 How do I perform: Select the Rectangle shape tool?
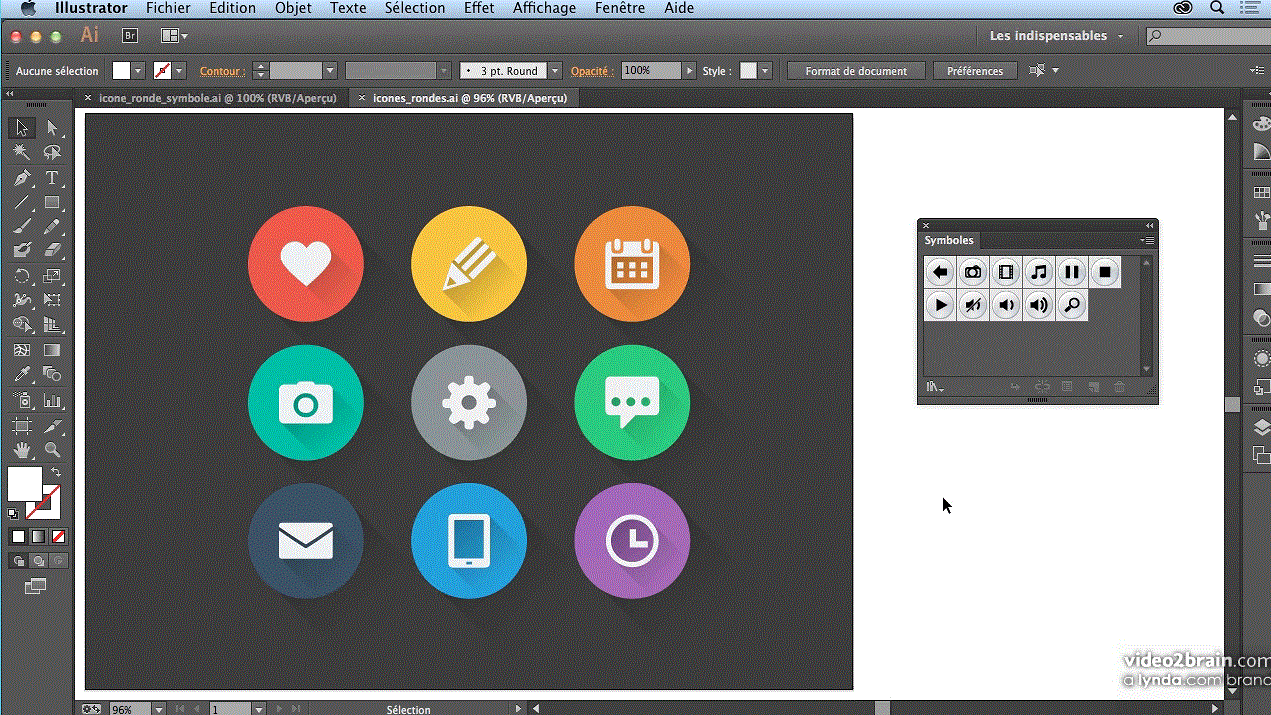pyautogui.click(x=52, y=203)
